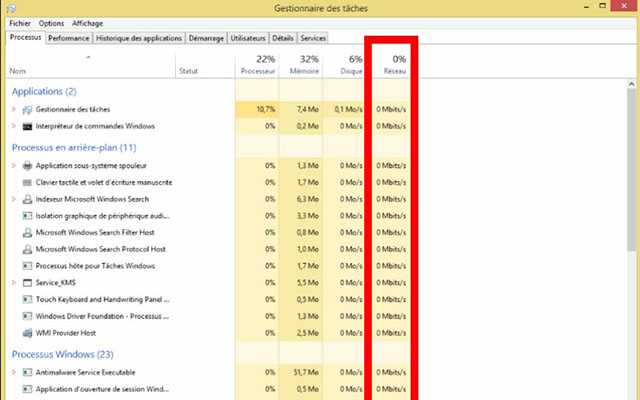Sort by Réseau column header
Viewport: 640px width, 400px height.
tap(391, 65)
